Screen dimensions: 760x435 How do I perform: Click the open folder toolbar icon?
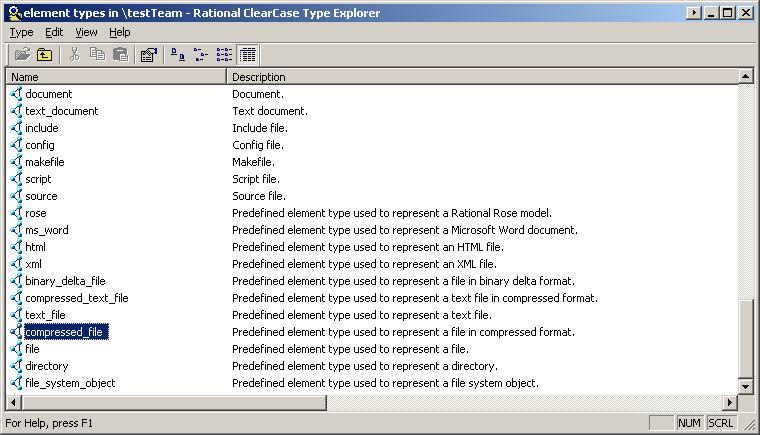point(21,55)
